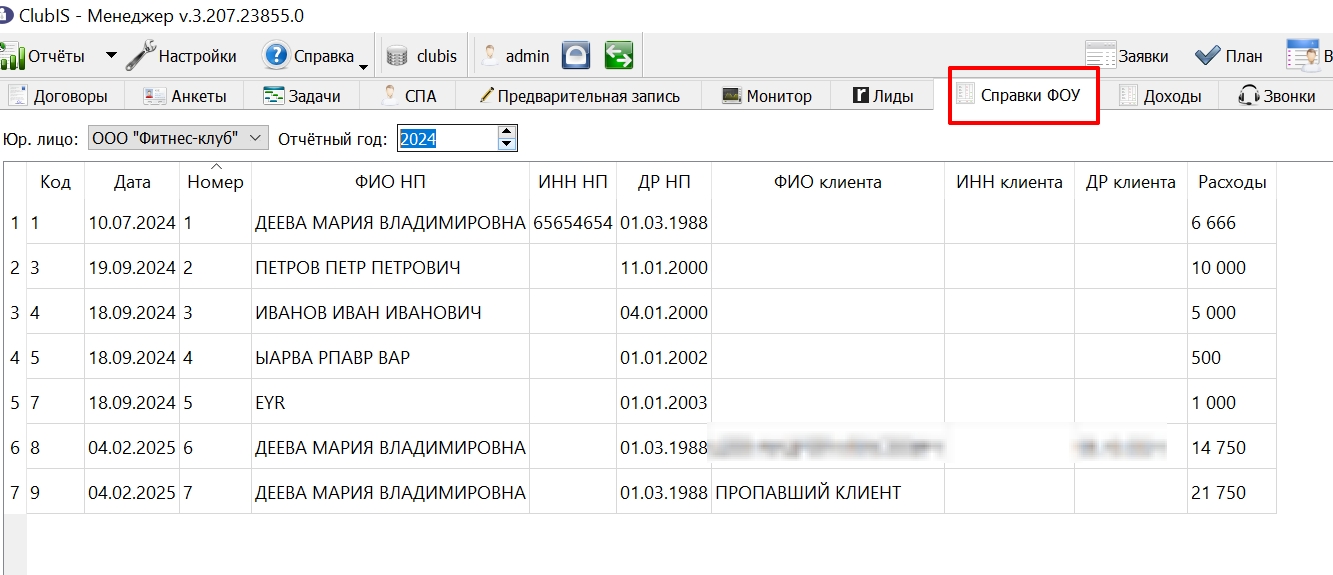Click the calendar-person icon at far right

1302,56
